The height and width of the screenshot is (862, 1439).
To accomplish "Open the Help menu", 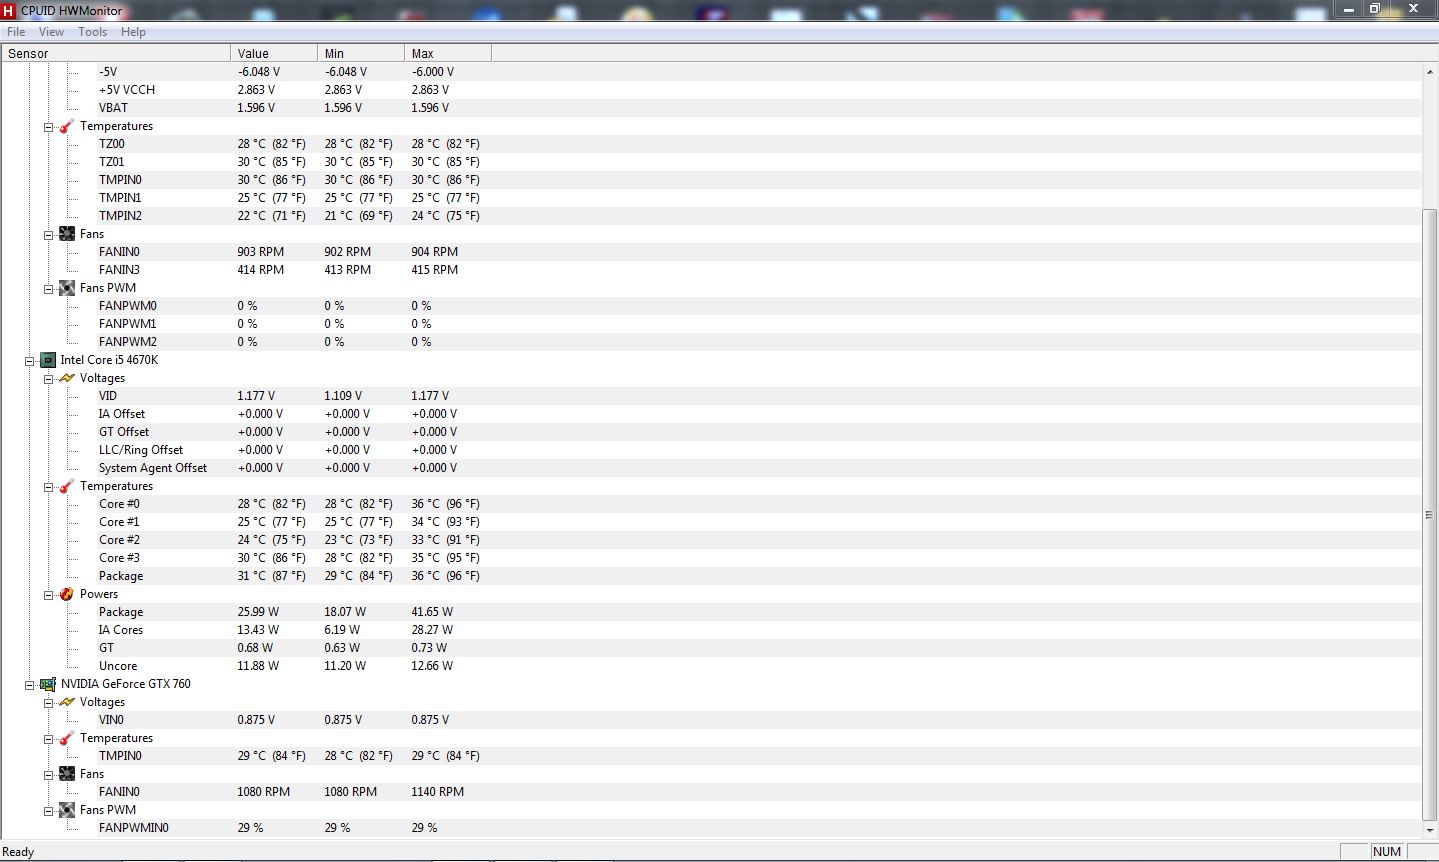I will [133, 32].
